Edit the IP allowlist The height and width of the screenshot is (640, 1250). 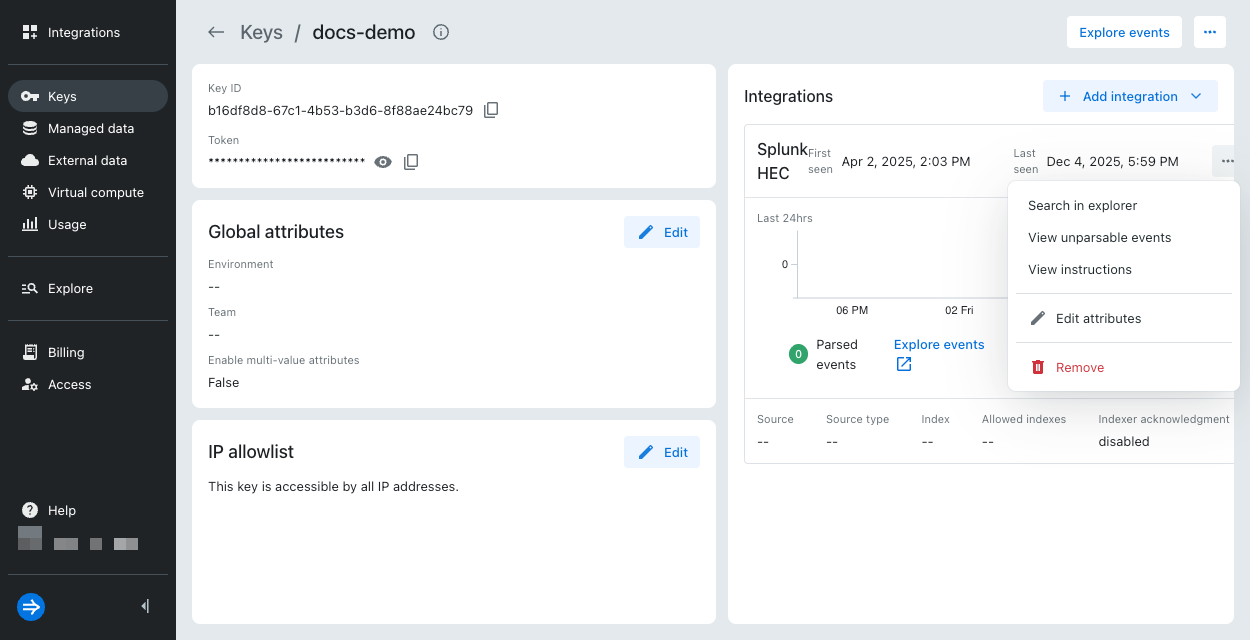(662, 452)
